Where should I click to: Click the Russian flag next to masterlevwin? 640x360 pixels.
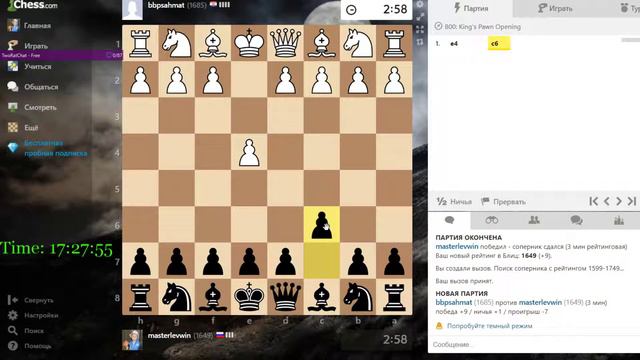220,335
